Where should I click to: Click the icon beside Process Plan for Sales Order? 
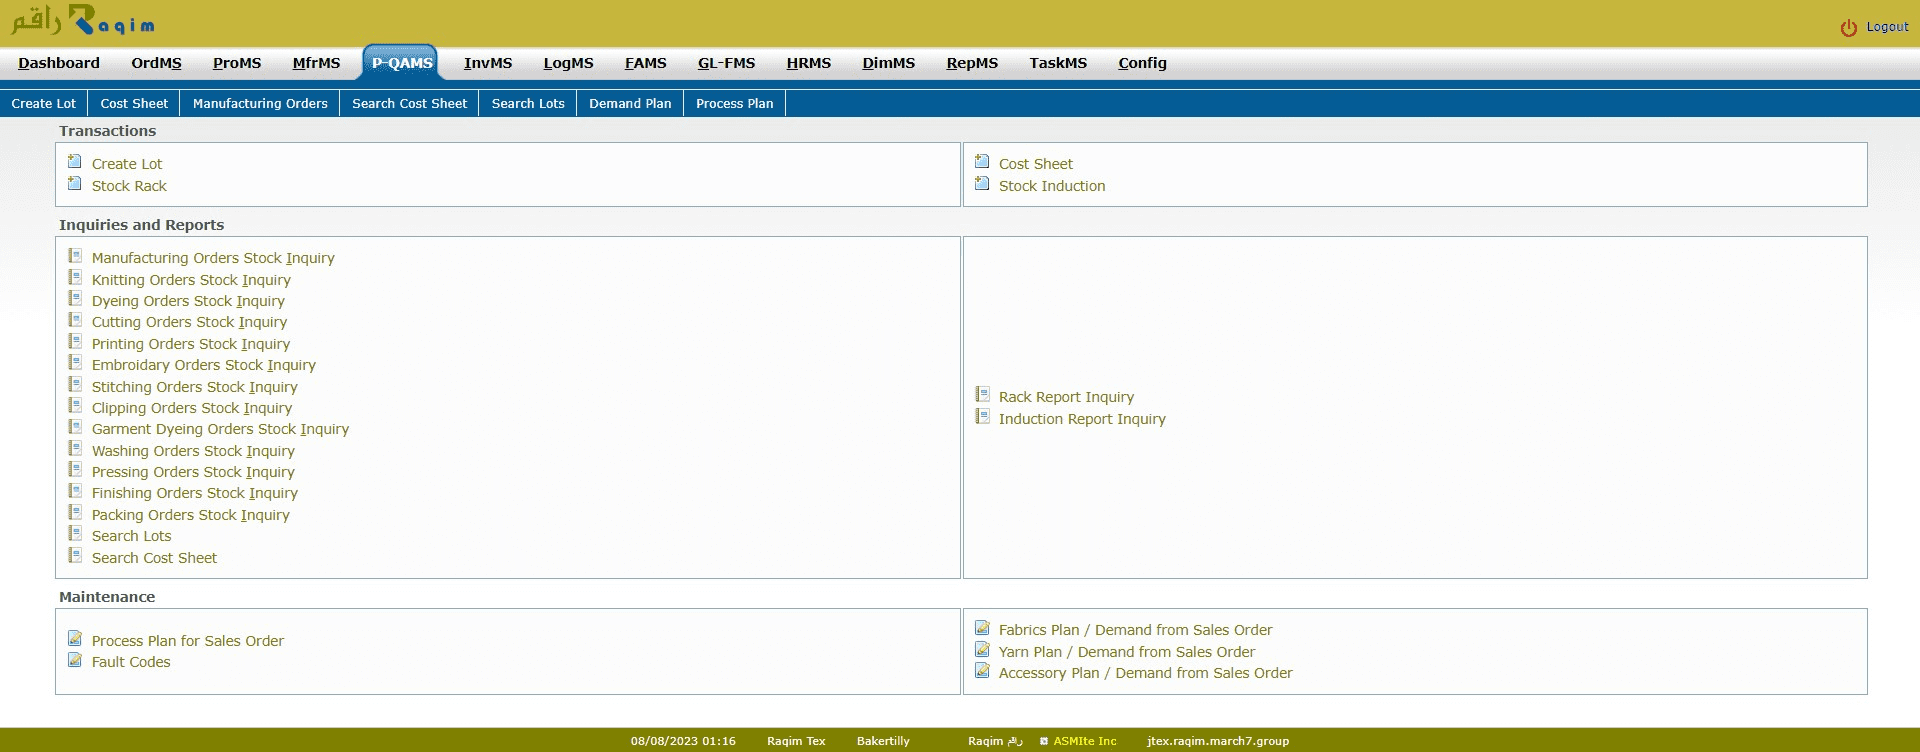(75, 639)
